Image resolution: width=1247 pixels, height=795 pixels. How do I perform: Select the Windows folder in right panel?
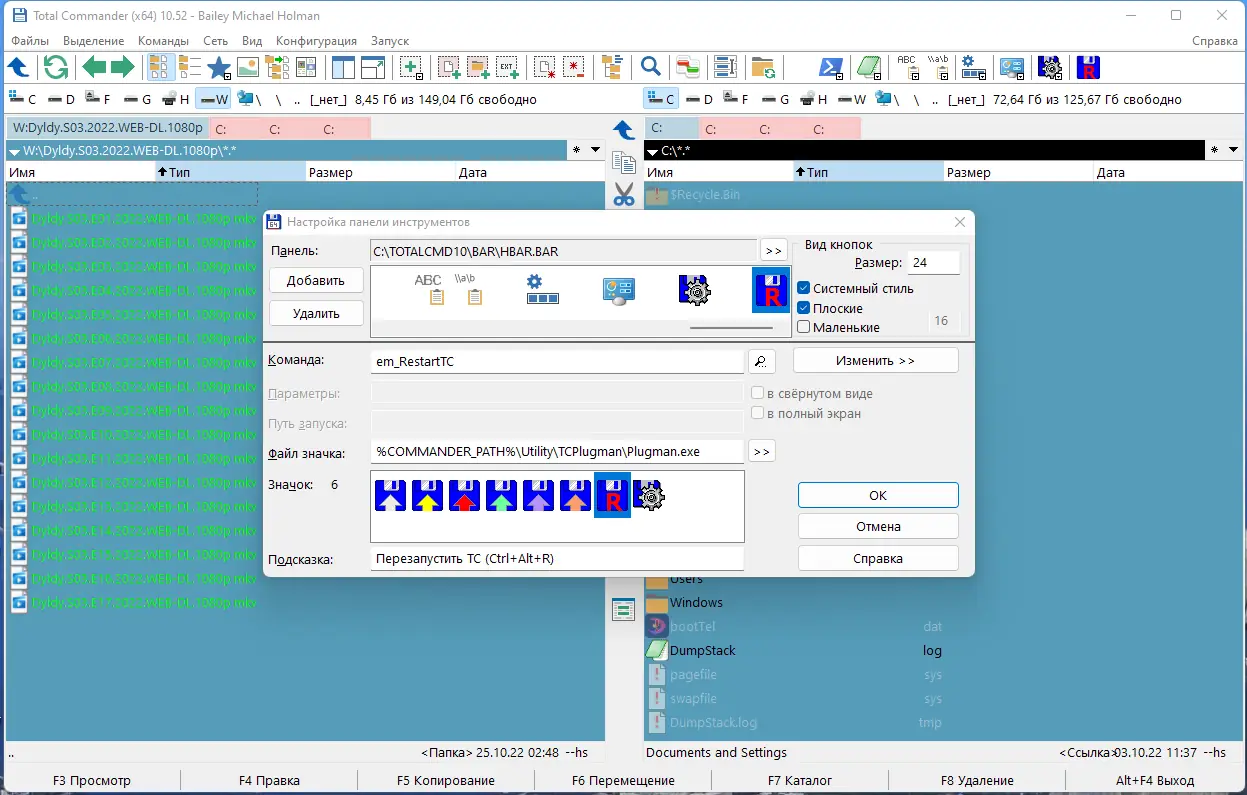696,602
